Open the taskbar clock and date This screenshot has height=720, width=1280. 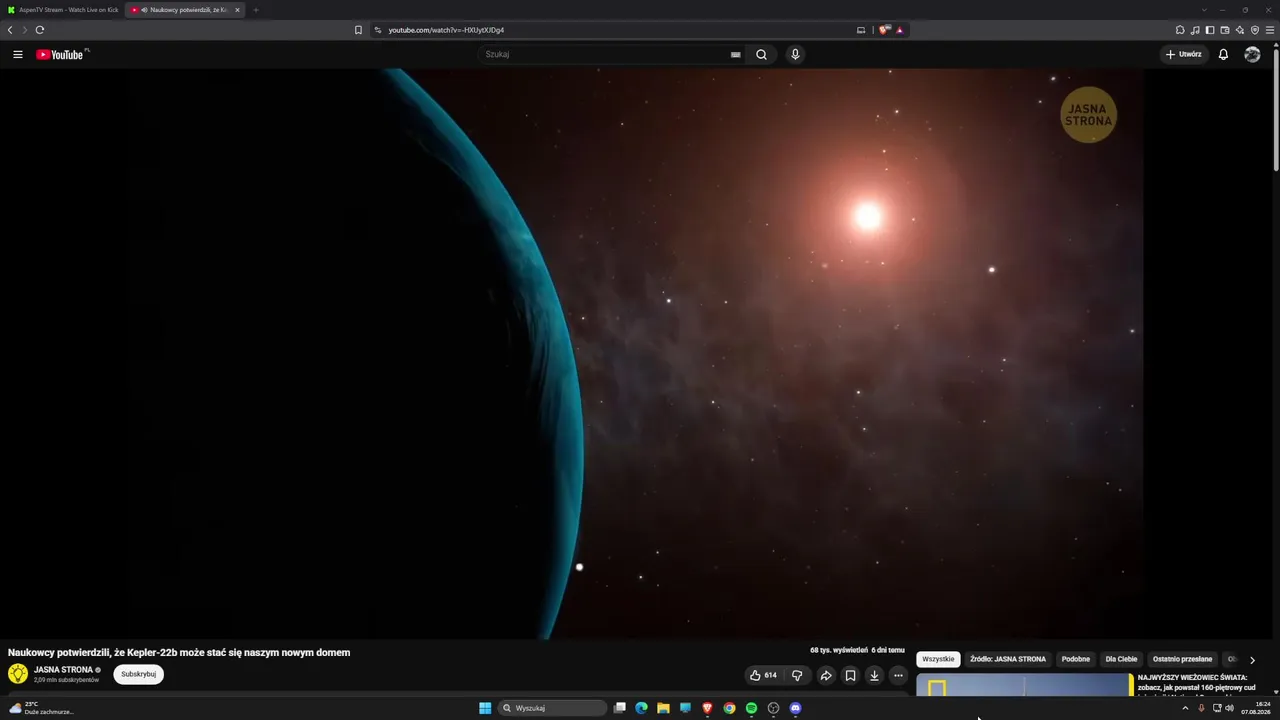click(x=1256, y=708)
